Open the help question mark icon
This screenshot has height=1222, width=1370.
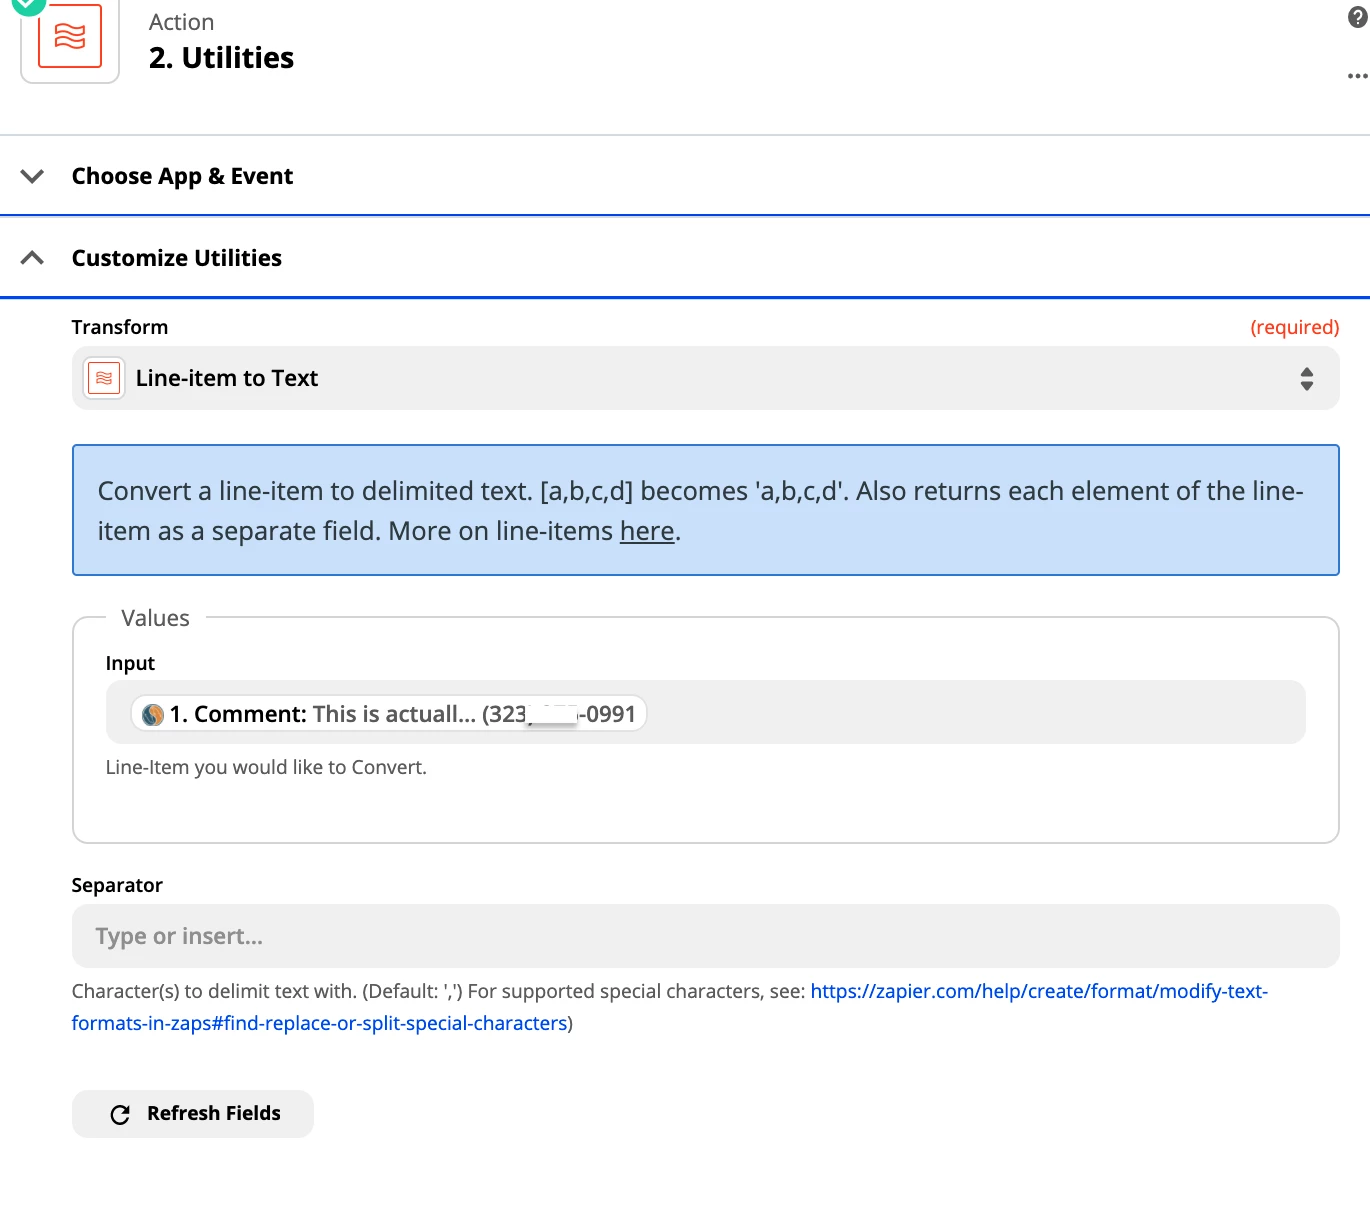(x=1357, y=17)
